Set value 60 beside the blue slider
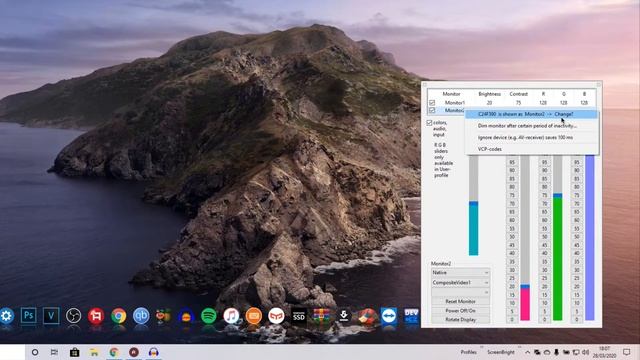Screen dimensions: 640x360 [x=576, y=220]
